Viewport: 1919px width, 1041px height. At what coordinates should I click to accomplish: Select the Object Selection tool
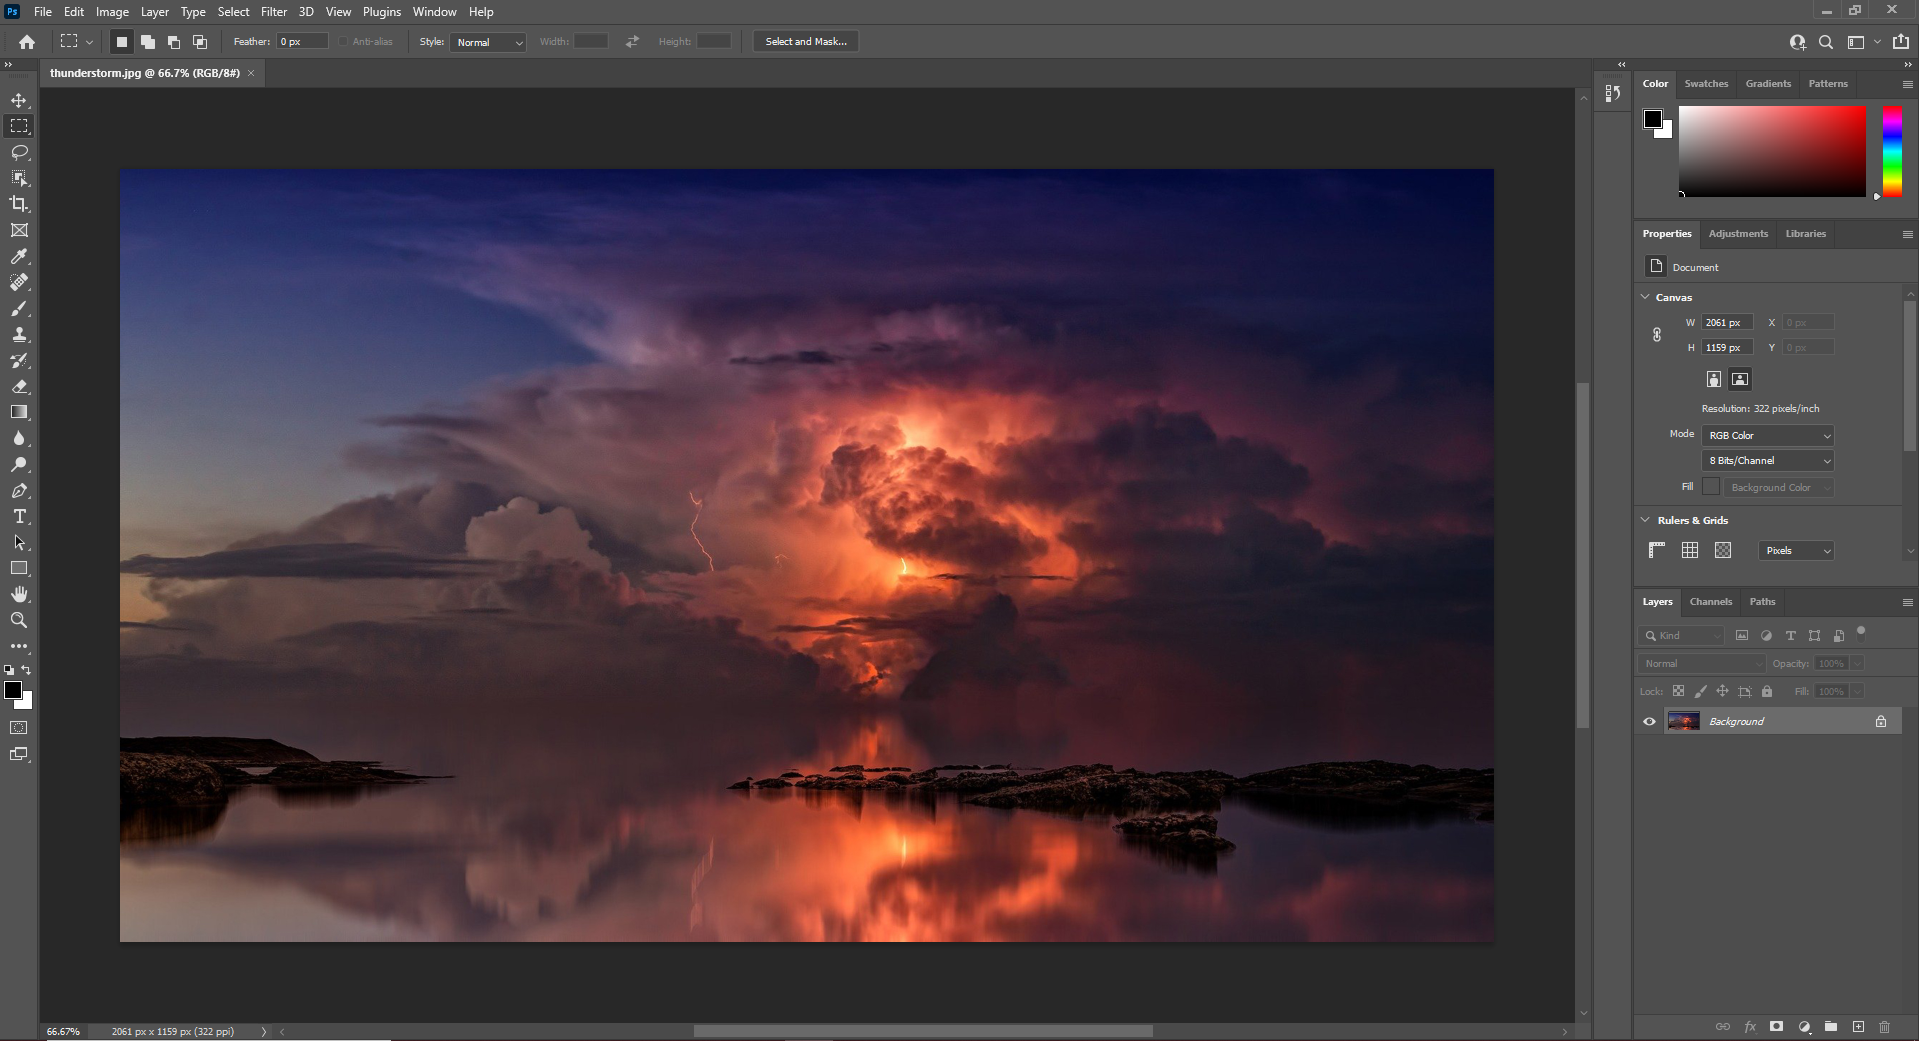(x=19, y=178)
